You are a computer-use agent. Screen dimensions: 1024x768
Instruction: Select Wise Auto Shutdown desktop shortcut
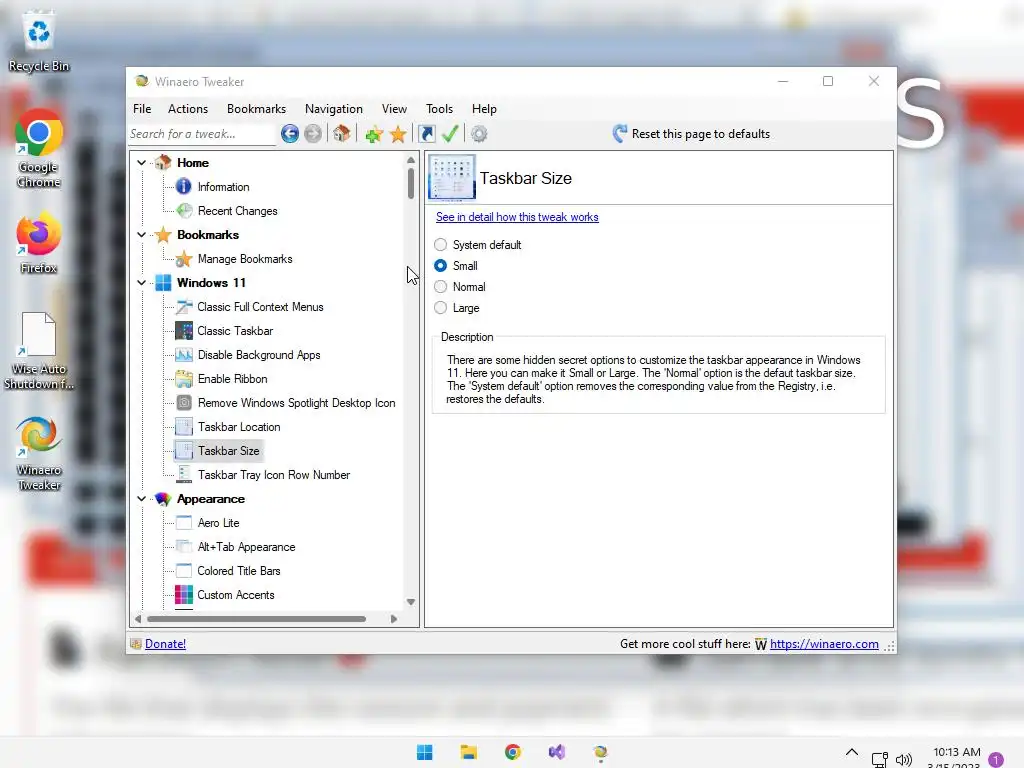point(39,351)
